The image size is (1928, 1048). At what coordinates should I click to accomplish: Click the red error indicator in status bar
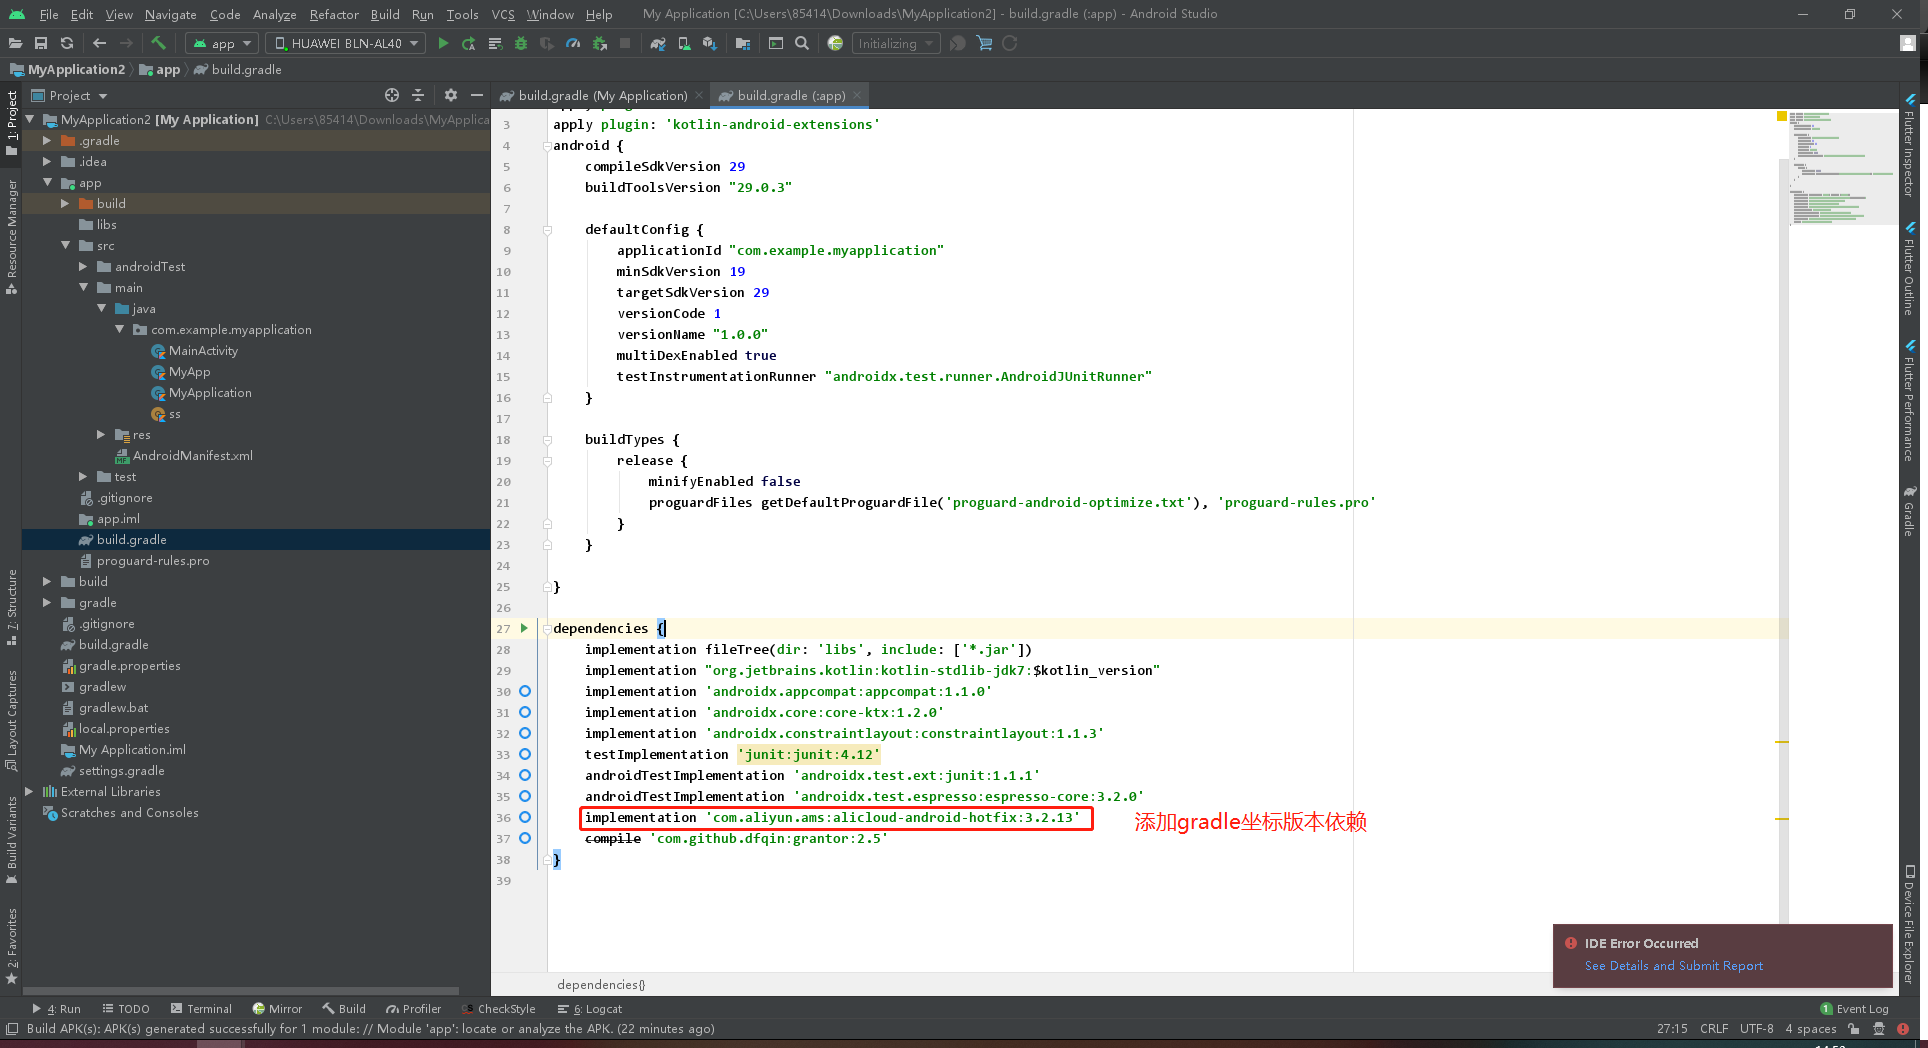point(1903,1028)
